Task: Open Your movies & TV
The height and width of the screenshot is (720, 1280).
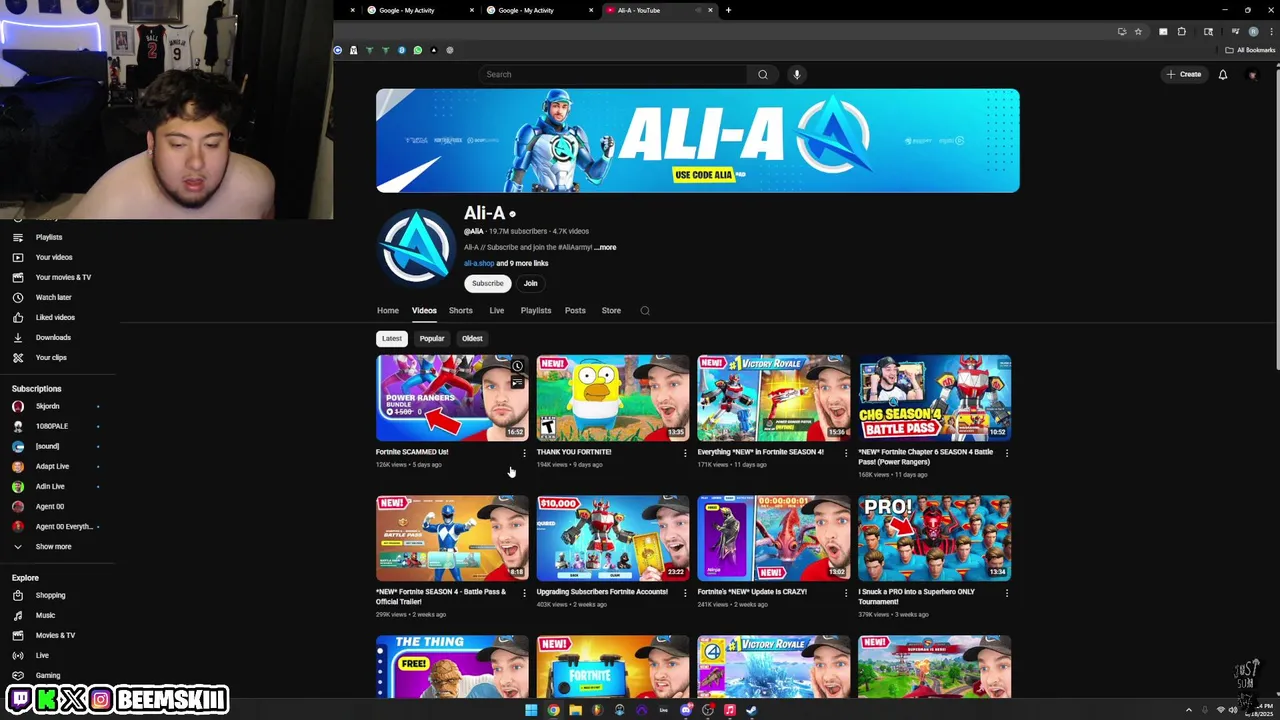Action: point(62,277)
